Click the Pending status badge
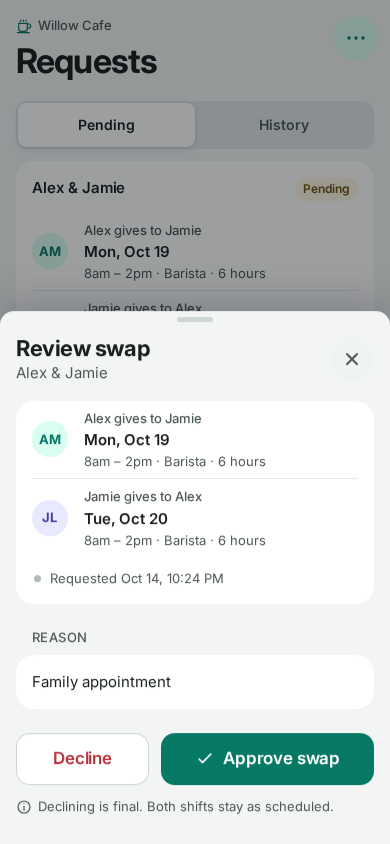The width and height of the screenshot is (390, 844). coord(326,189)
